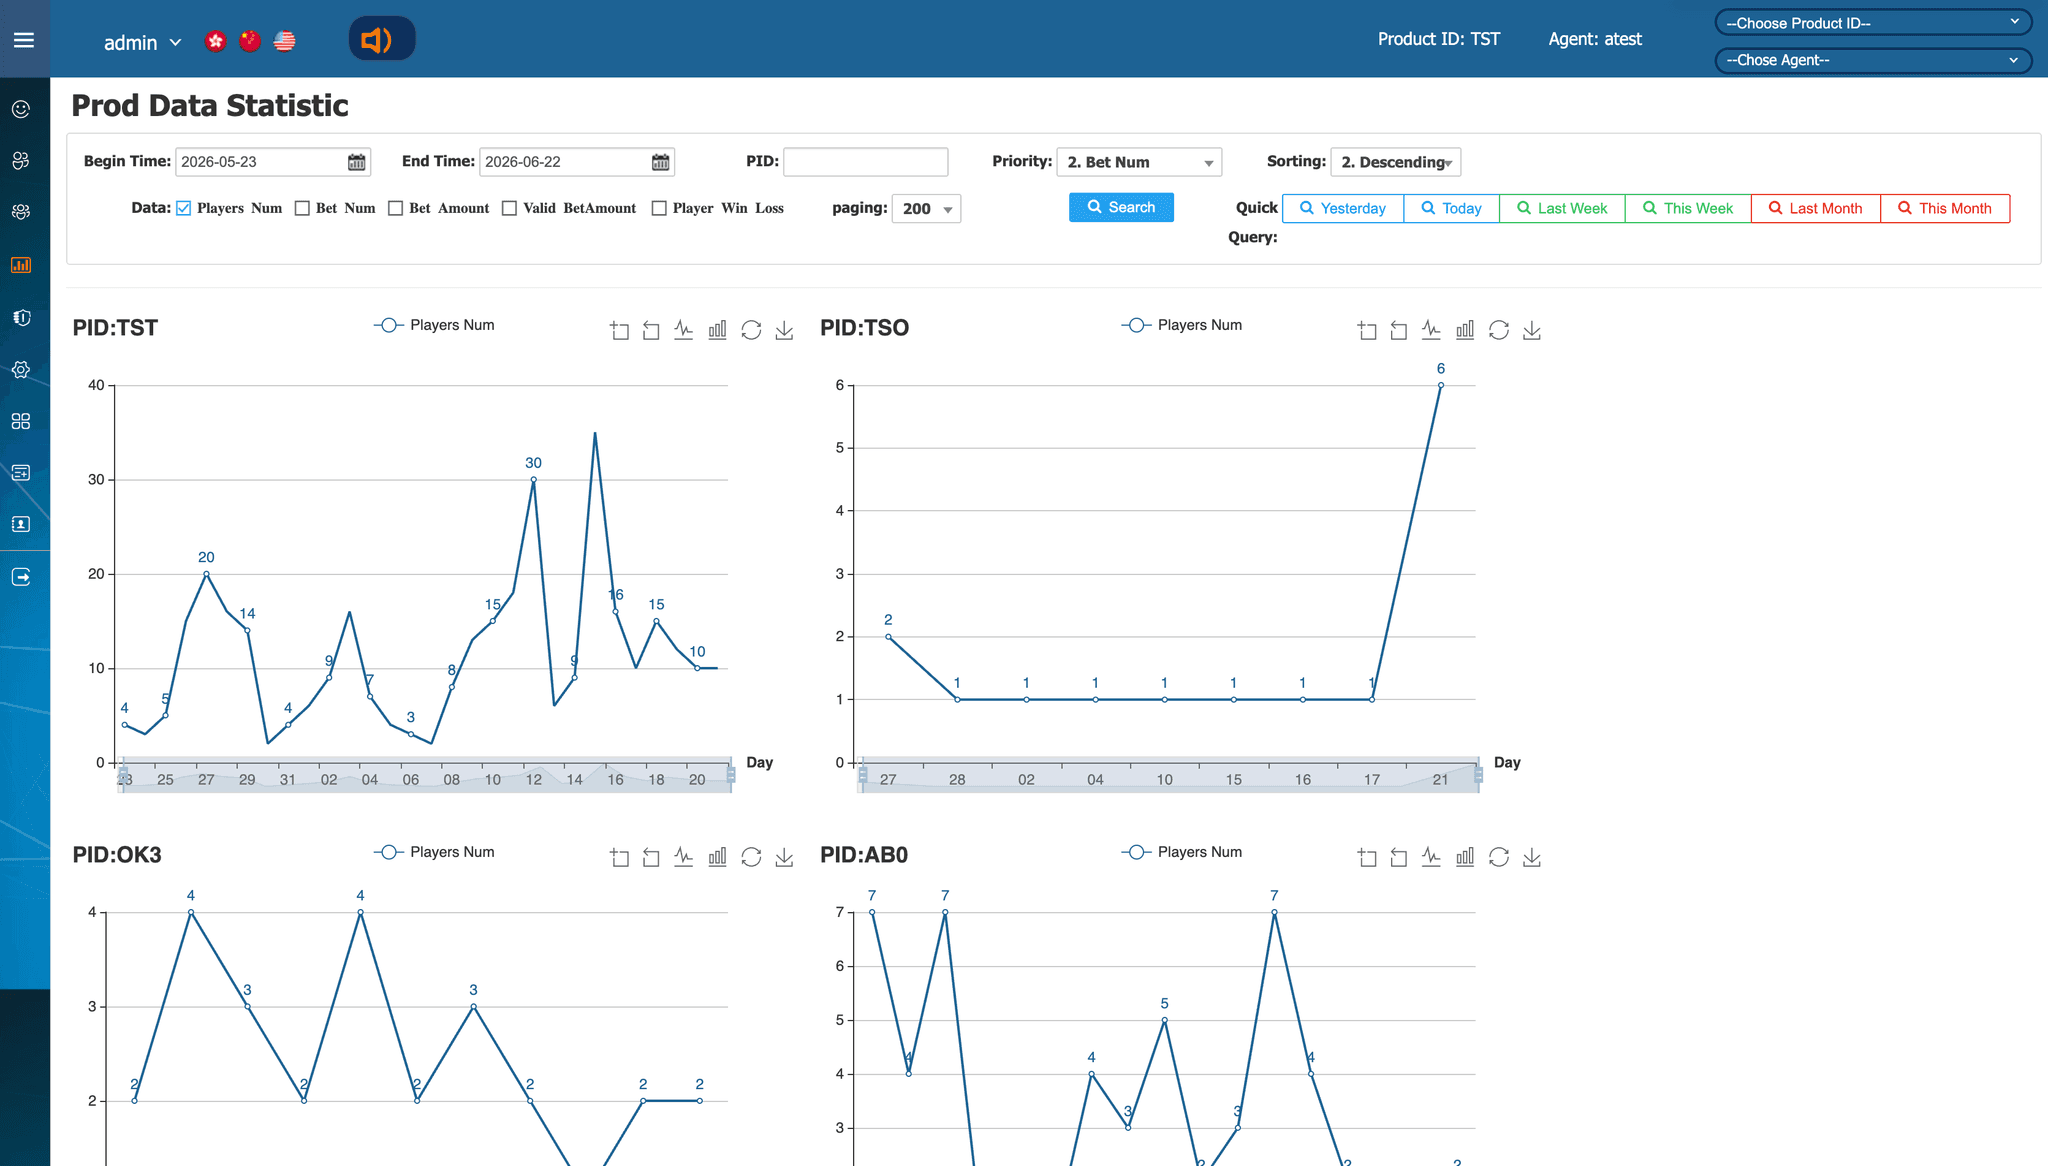The image size is (2048, 1166).
Task: Activate area zoom on the PID:TSO chart
Action: pyautogui.click(x=1367, y=330)
